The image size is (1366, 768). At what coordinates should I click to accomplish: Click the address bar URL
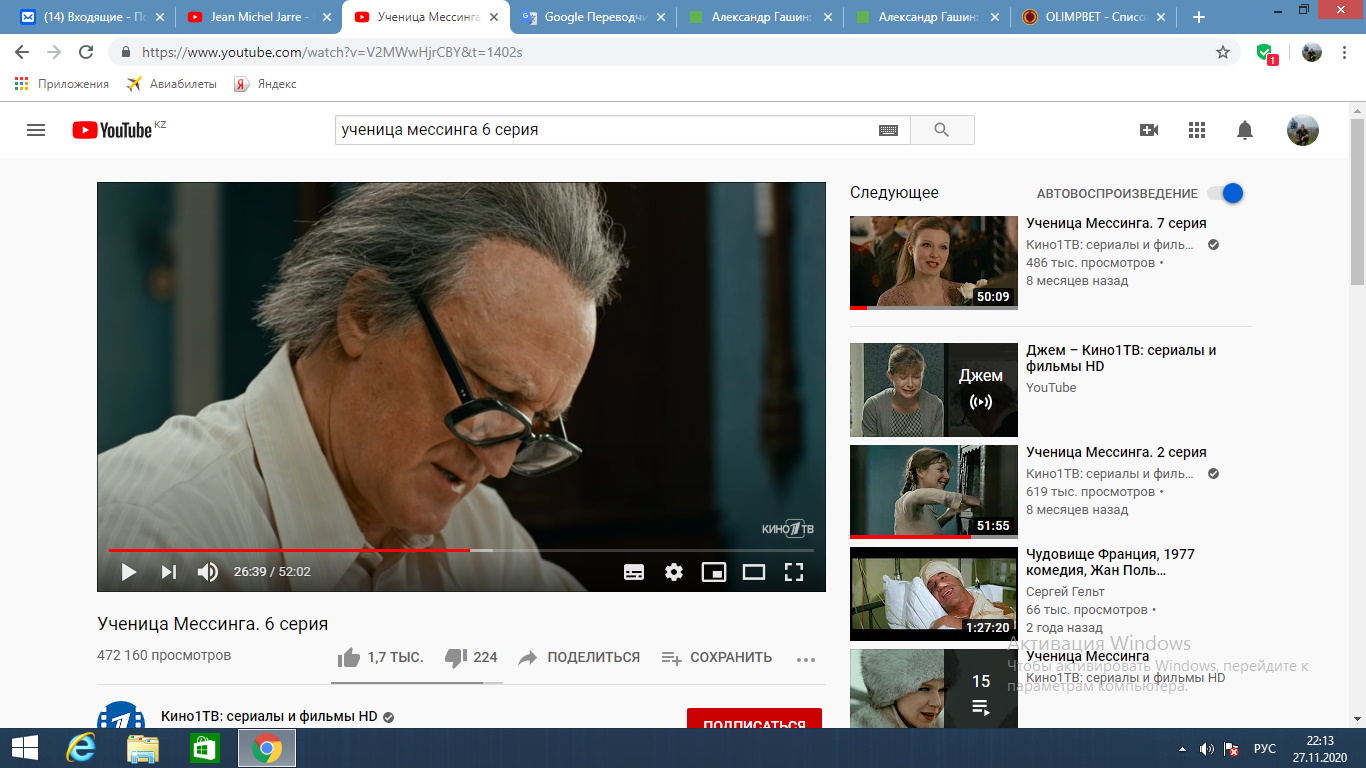click(332, 52)
